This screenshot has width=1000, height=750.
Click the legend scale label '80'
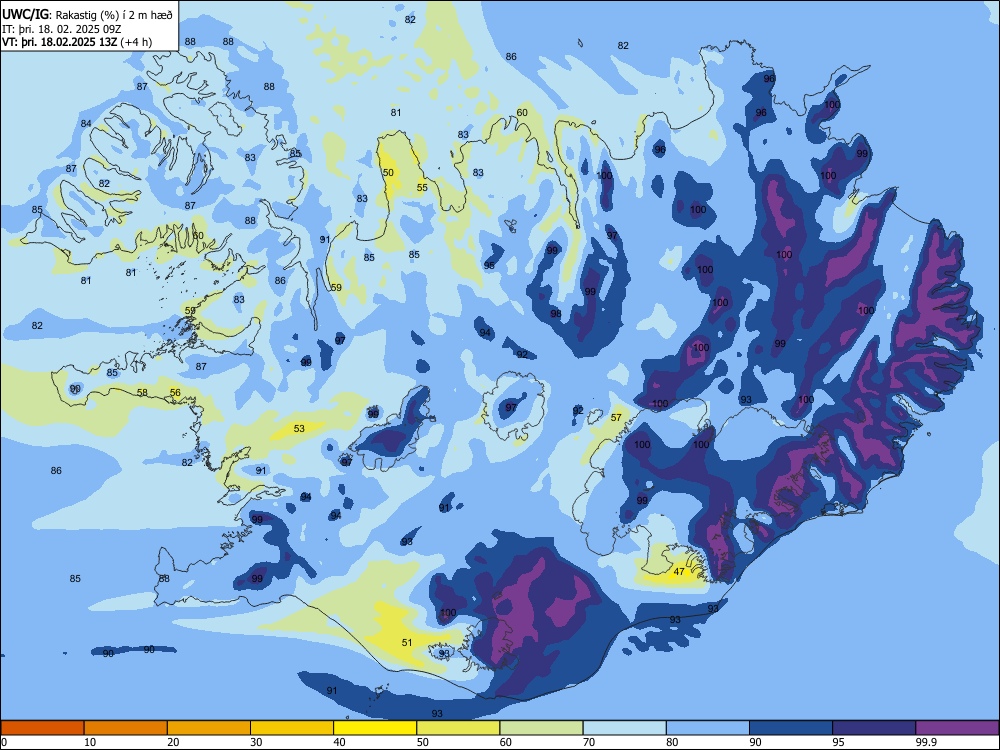pos(672,742)
